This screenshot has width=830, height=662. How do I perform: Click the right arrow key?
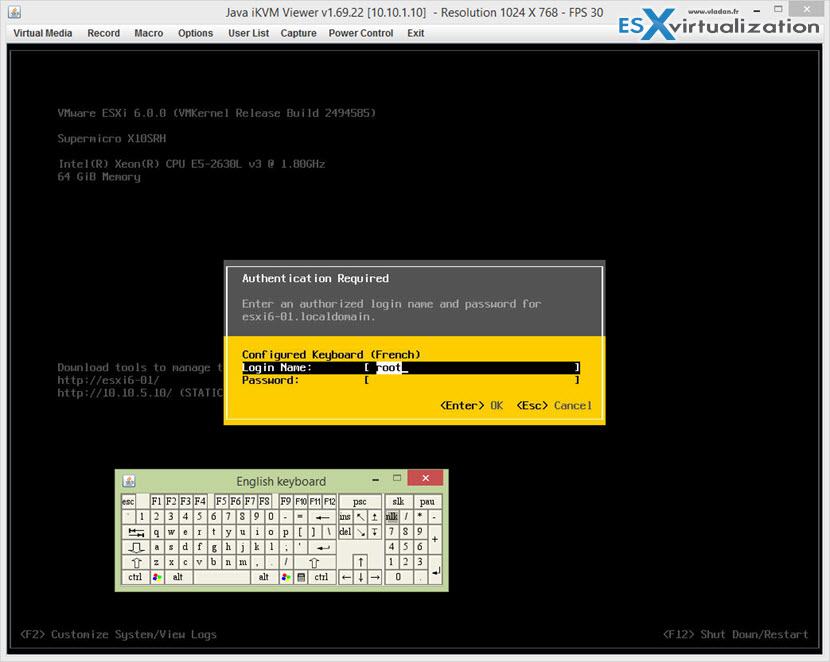click(x=375, y=577)
